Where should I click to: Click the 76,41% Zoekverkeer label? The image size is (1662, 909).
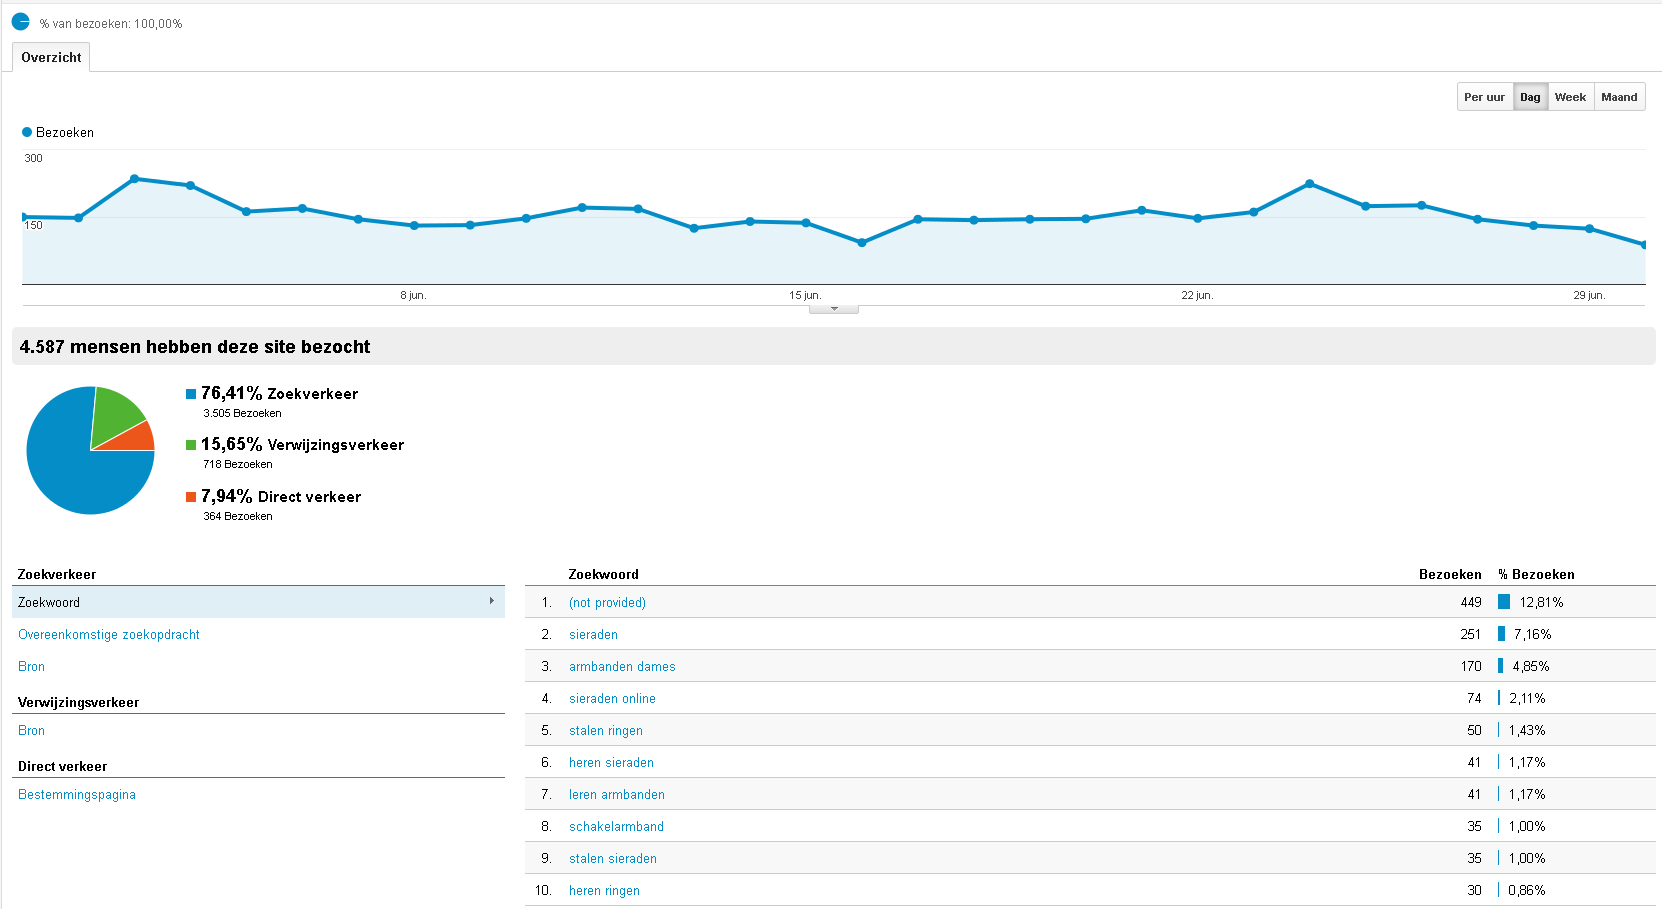(279, 393)
